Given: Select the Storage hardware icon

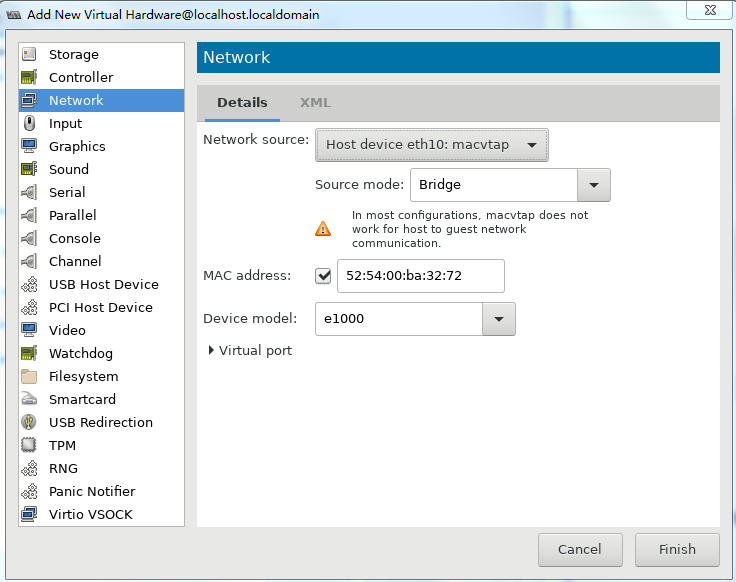Looking at the screenshot, I should pos(29,54).
